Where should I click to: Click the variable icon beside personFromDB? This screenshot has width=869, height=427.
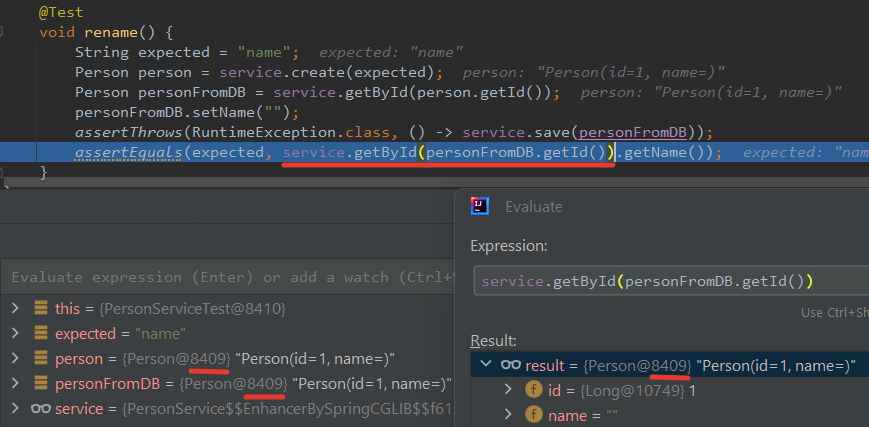pos(40,383)
